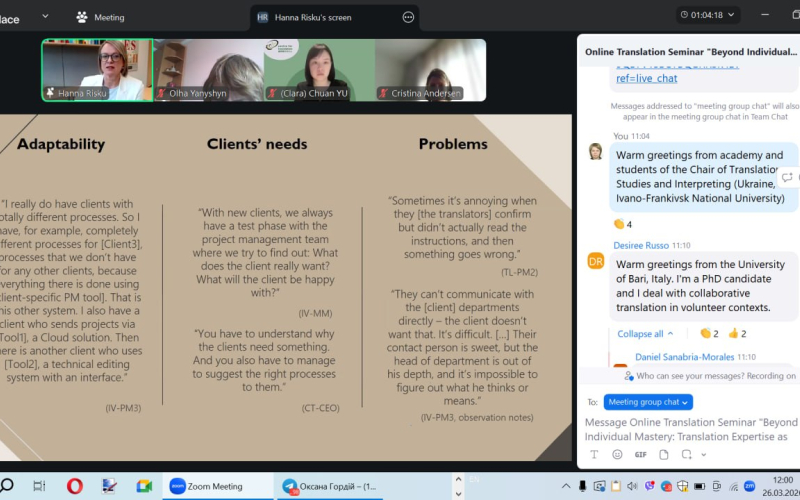Open Opera browser from the taskbar
This screenshot has width=800, height=500.
(x=74, y=486)
